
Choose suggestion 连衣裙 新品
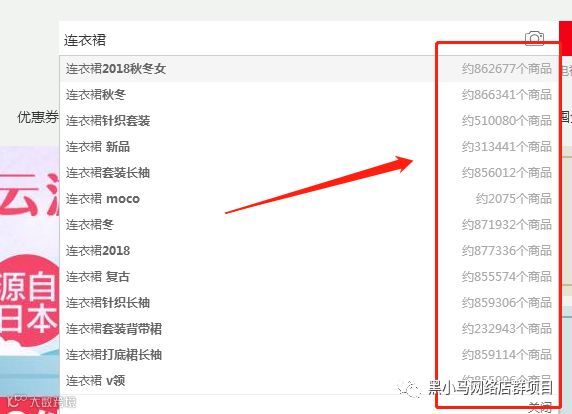309,147
